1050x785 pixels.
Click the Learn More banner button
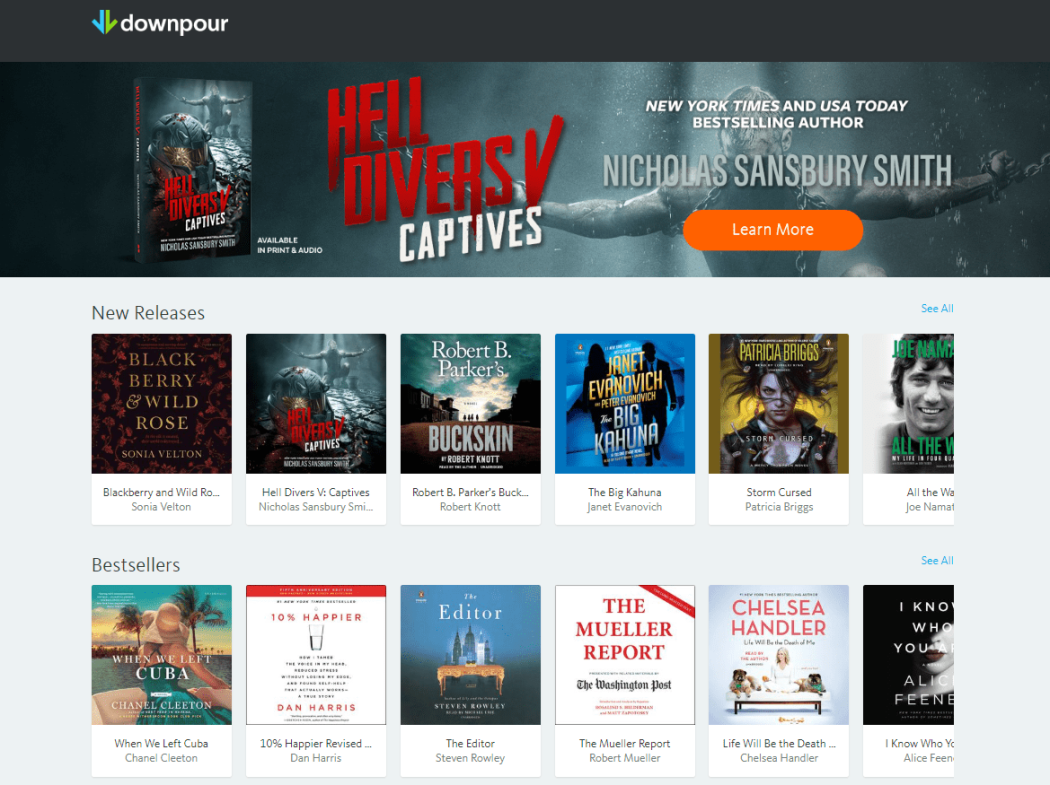coord(773,230)
